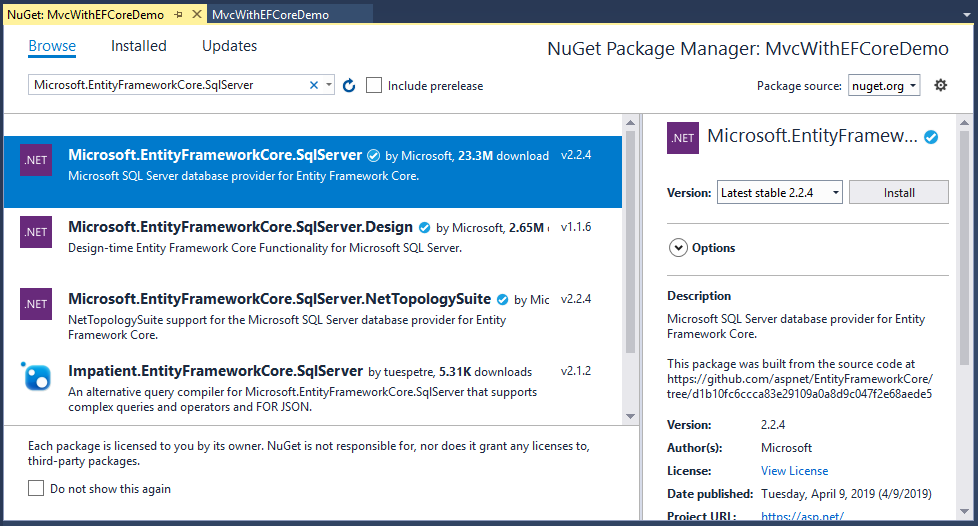Toggle Include prerelease checkbox
The width and height of the screenshot is (978, 526).
(x=374, y=85)
